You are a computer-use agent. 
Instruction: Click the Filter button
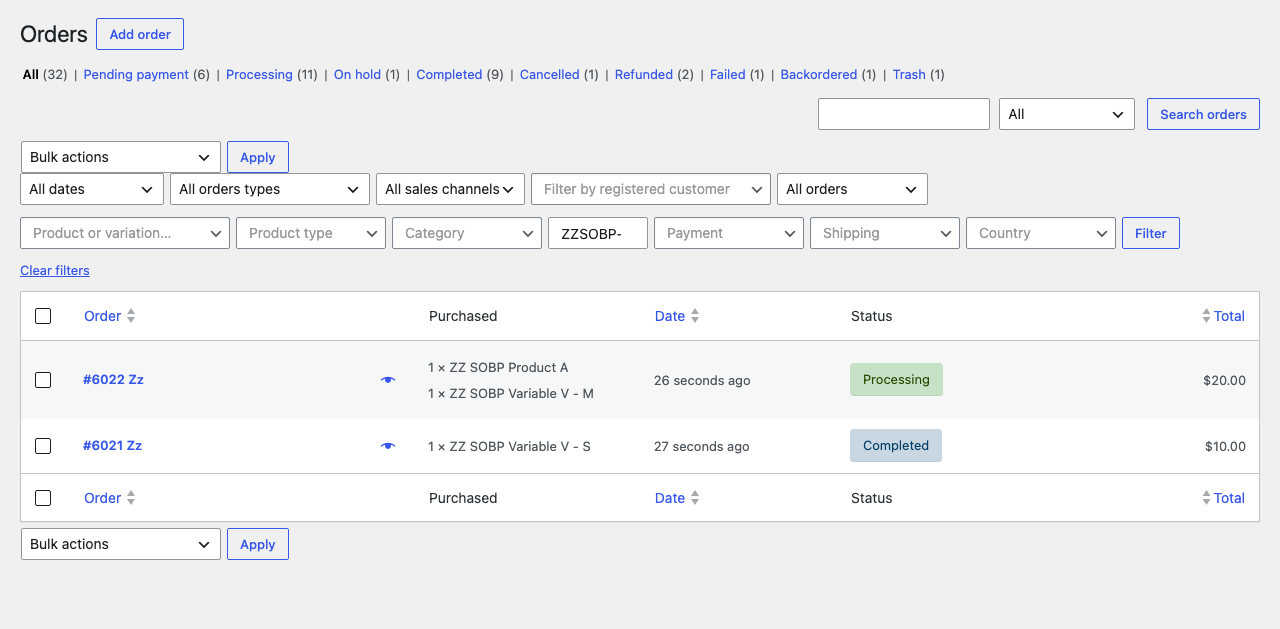pos(1151,233)
